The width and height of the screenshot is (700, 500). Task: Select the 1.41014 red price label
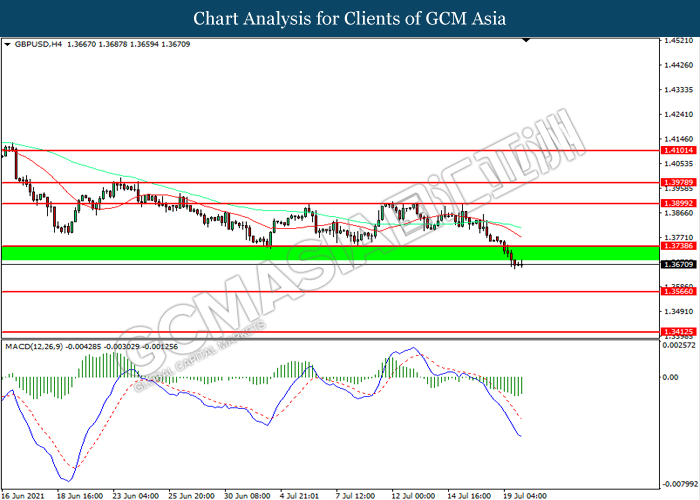pos(675,151)
